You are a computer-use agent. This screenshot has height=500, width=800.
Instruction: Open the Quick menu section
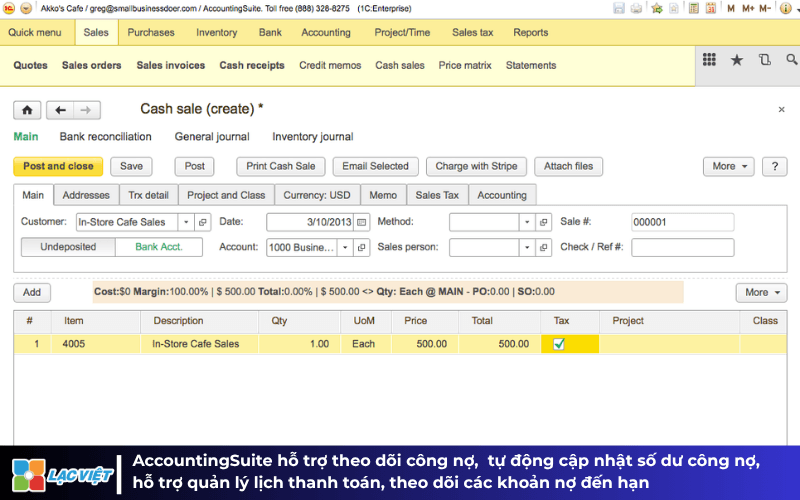[x=35, y=32]
